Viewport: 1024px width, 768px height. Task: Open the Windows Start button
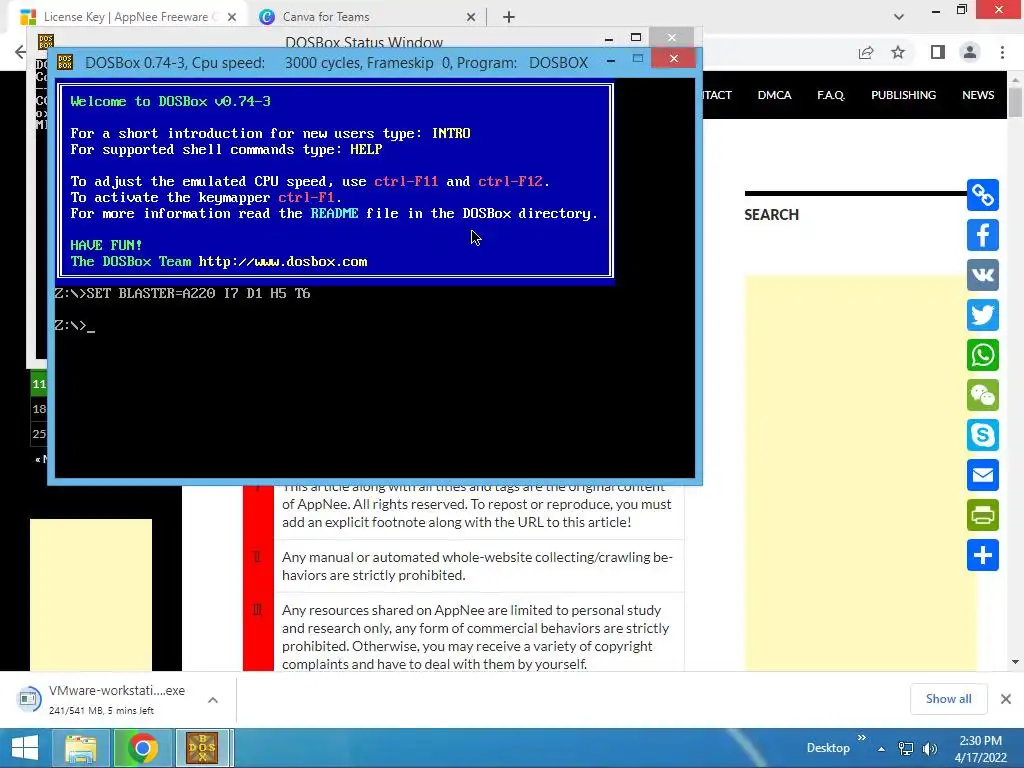(x=25, y=748)
